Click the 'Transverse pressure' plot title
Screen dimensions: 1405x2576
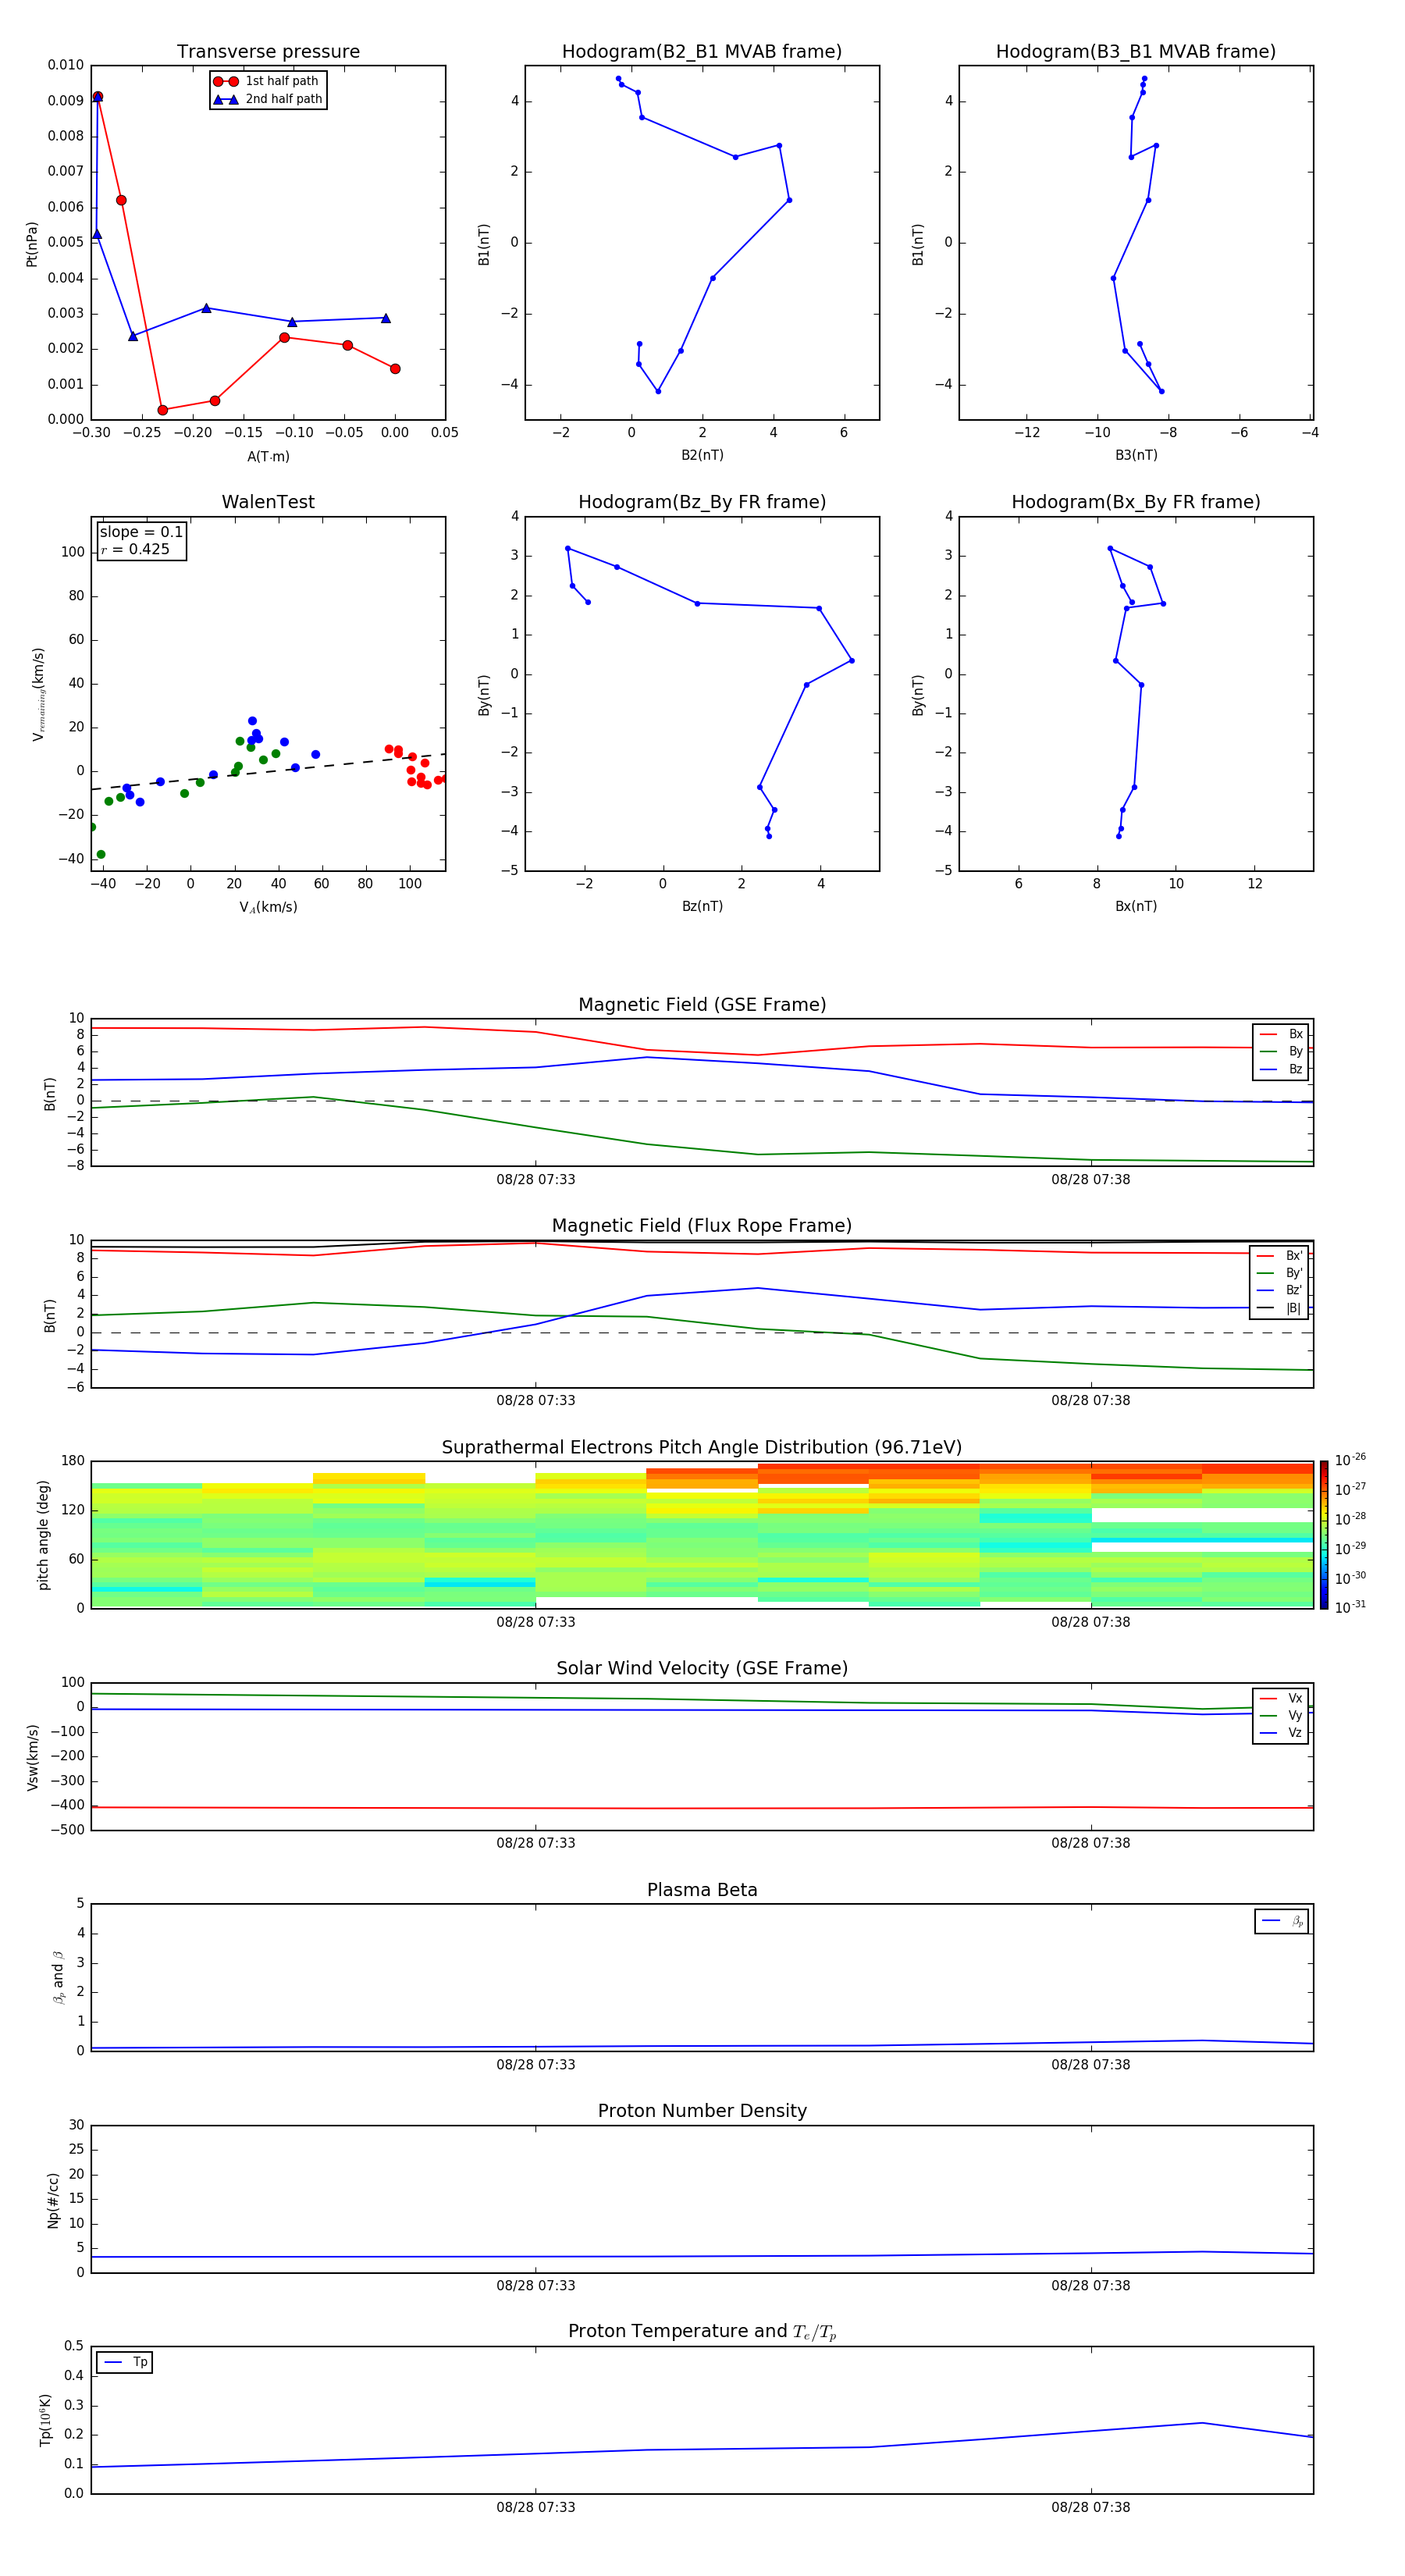268,51
